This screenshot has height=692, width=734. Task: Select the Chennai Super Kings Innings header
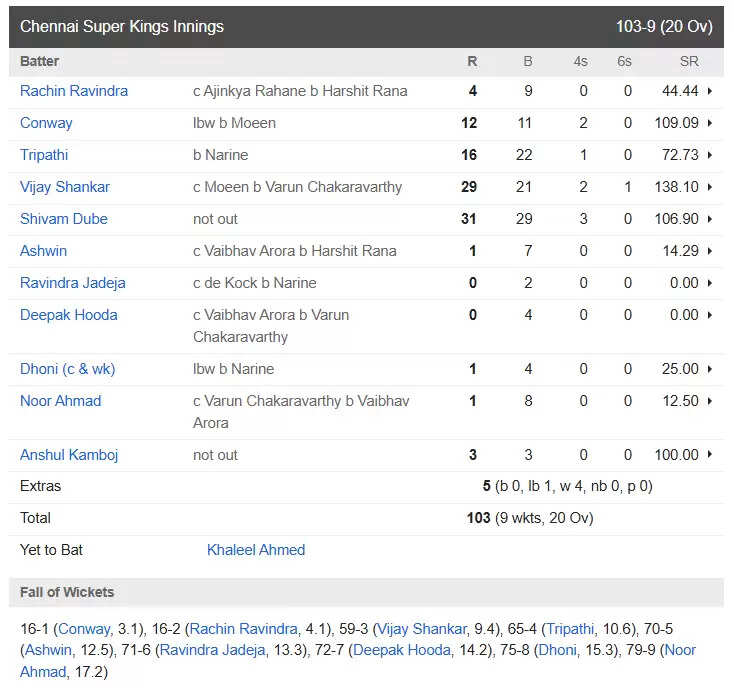pyautogui.click(x=367, y=27)
